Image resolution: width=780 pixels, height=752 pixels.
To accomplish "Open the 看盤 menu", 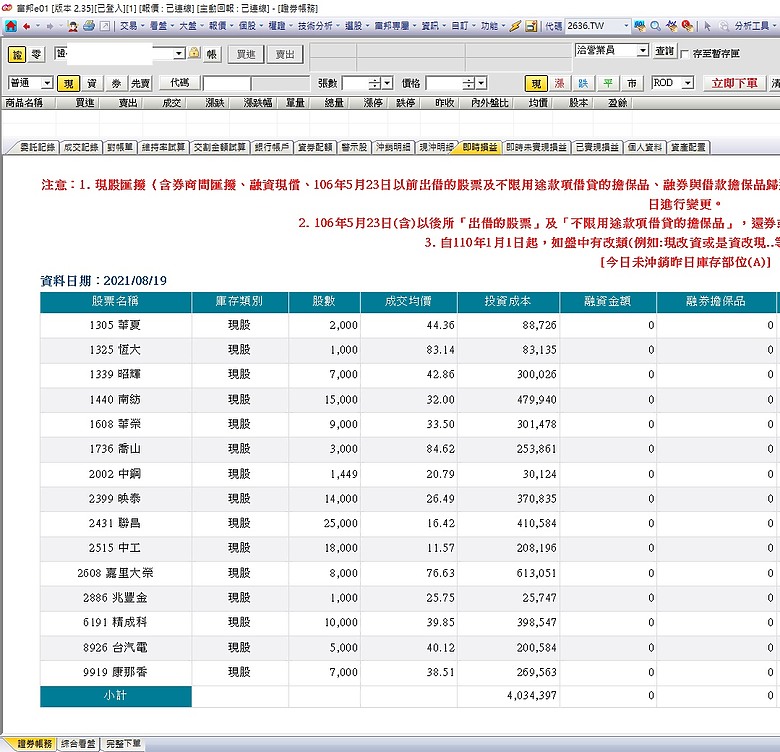I will (162, 26).
